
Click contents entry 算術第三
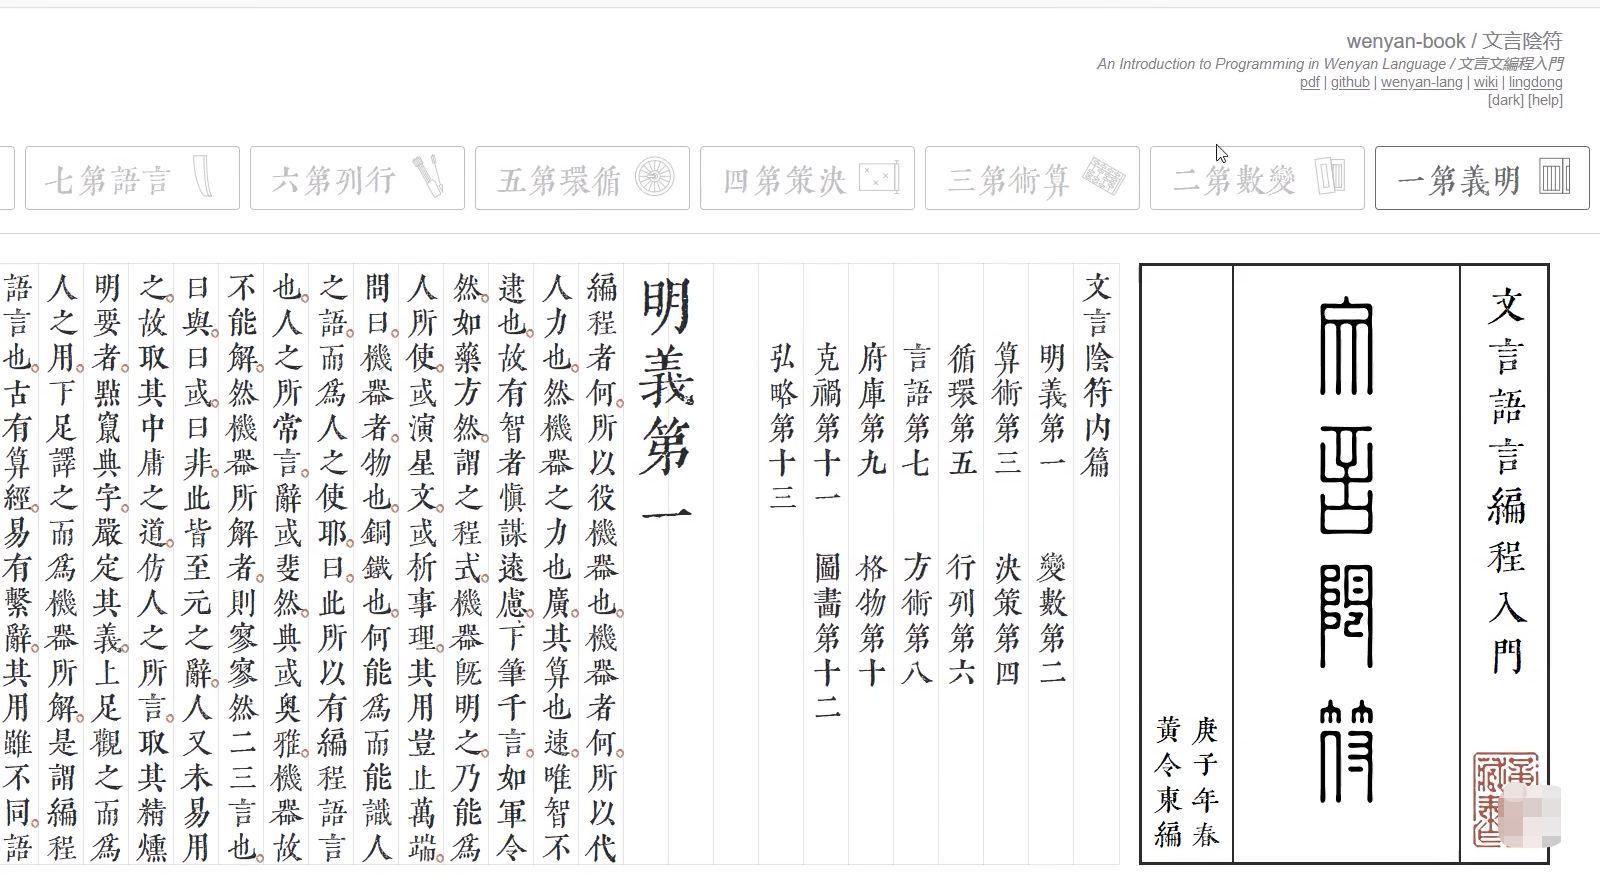click(1007, 410)
